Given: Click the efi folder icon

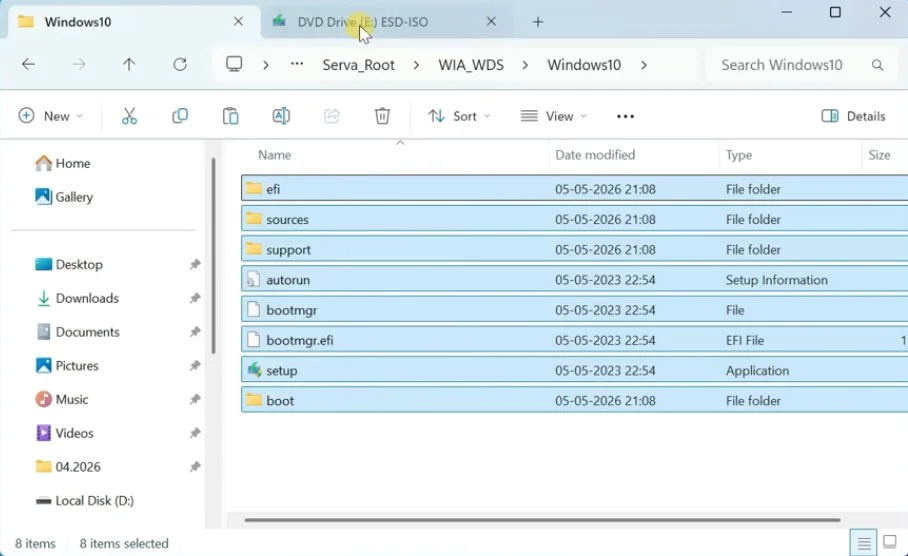Looking at the screenshot, I should (x=254, y=188).
